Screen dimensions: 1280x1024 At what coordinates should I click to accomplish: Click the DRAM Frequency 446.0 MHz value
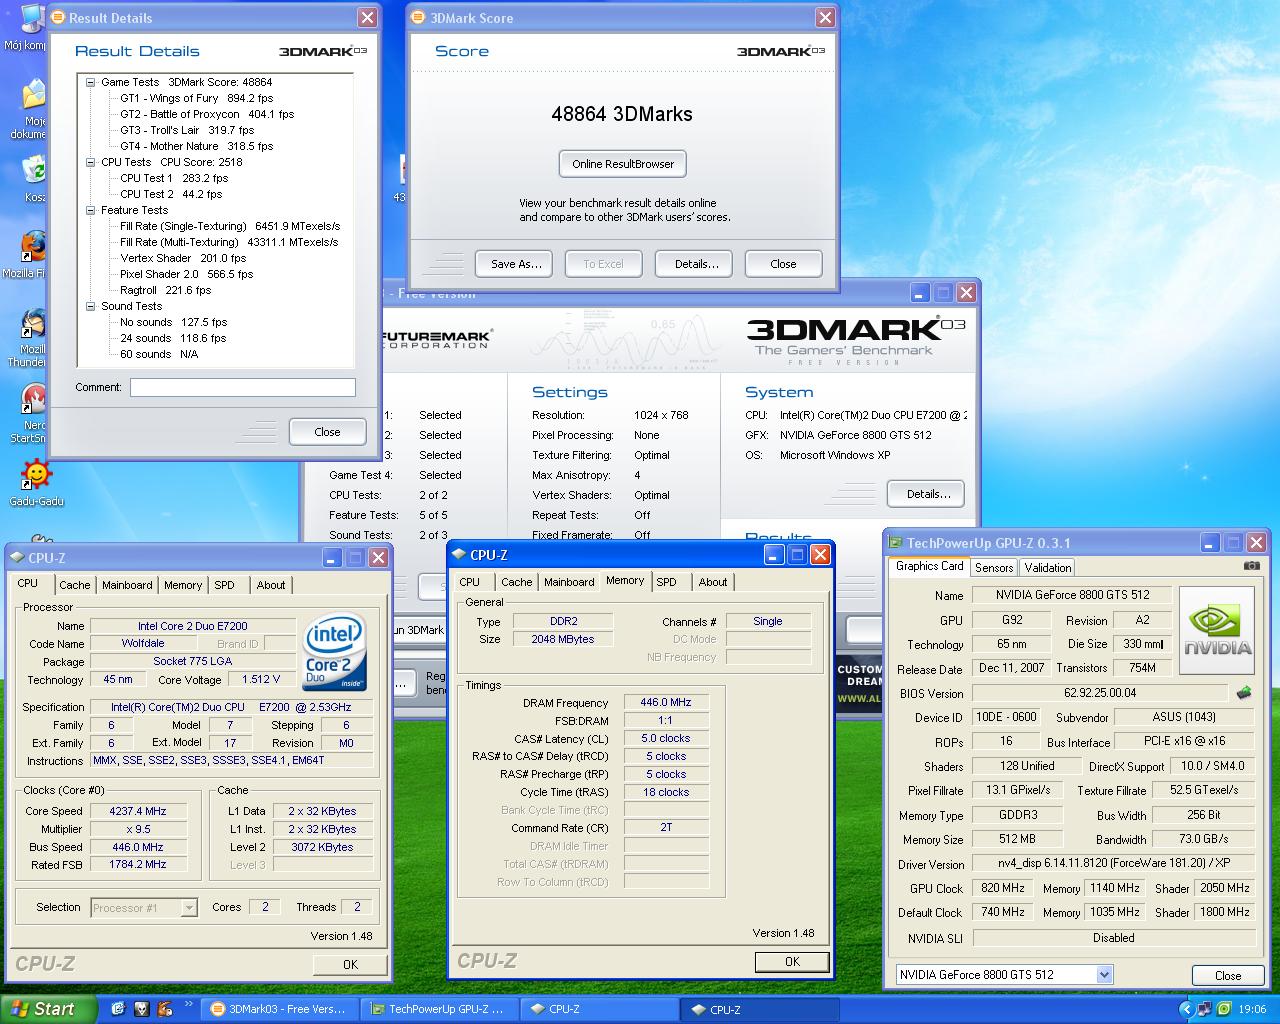666,703
